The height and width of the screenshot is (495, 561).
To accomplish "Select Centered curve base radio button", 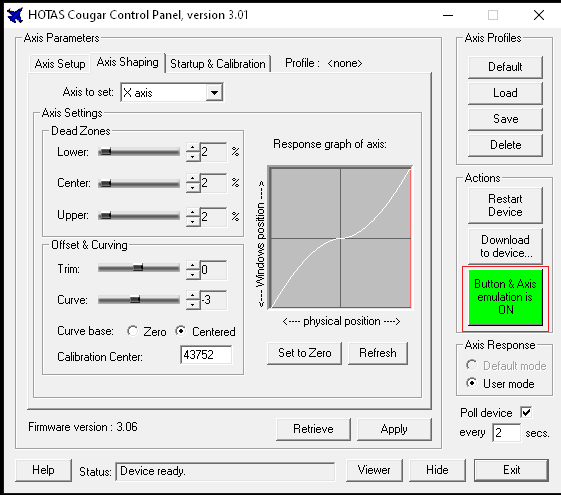I will point(181,331).
